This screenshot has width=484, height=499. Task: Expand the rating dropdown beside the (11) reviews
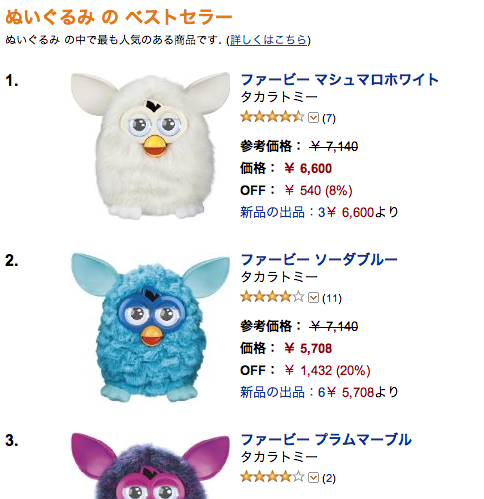click(x=313, y=297)
